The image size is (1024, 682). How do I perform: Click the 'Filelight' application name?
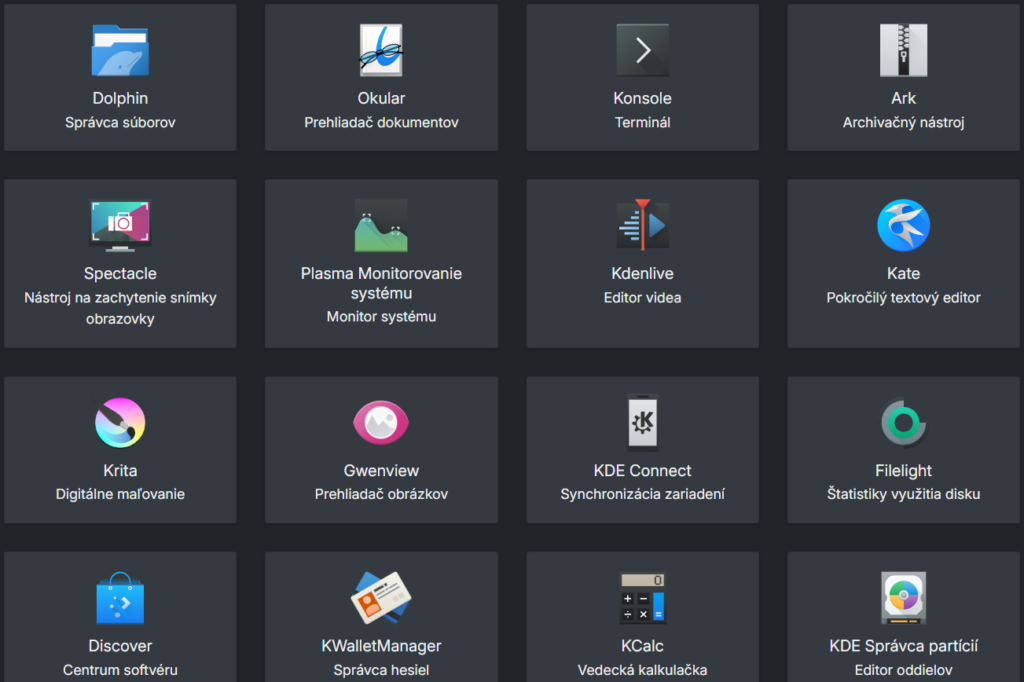click(904, 470)
